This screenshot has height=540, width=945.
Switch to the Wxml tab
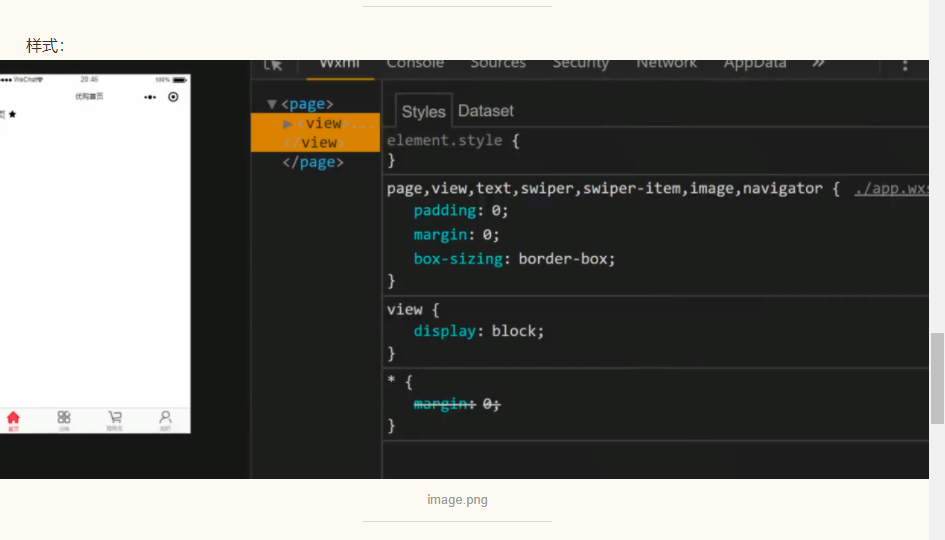point(339,64)
